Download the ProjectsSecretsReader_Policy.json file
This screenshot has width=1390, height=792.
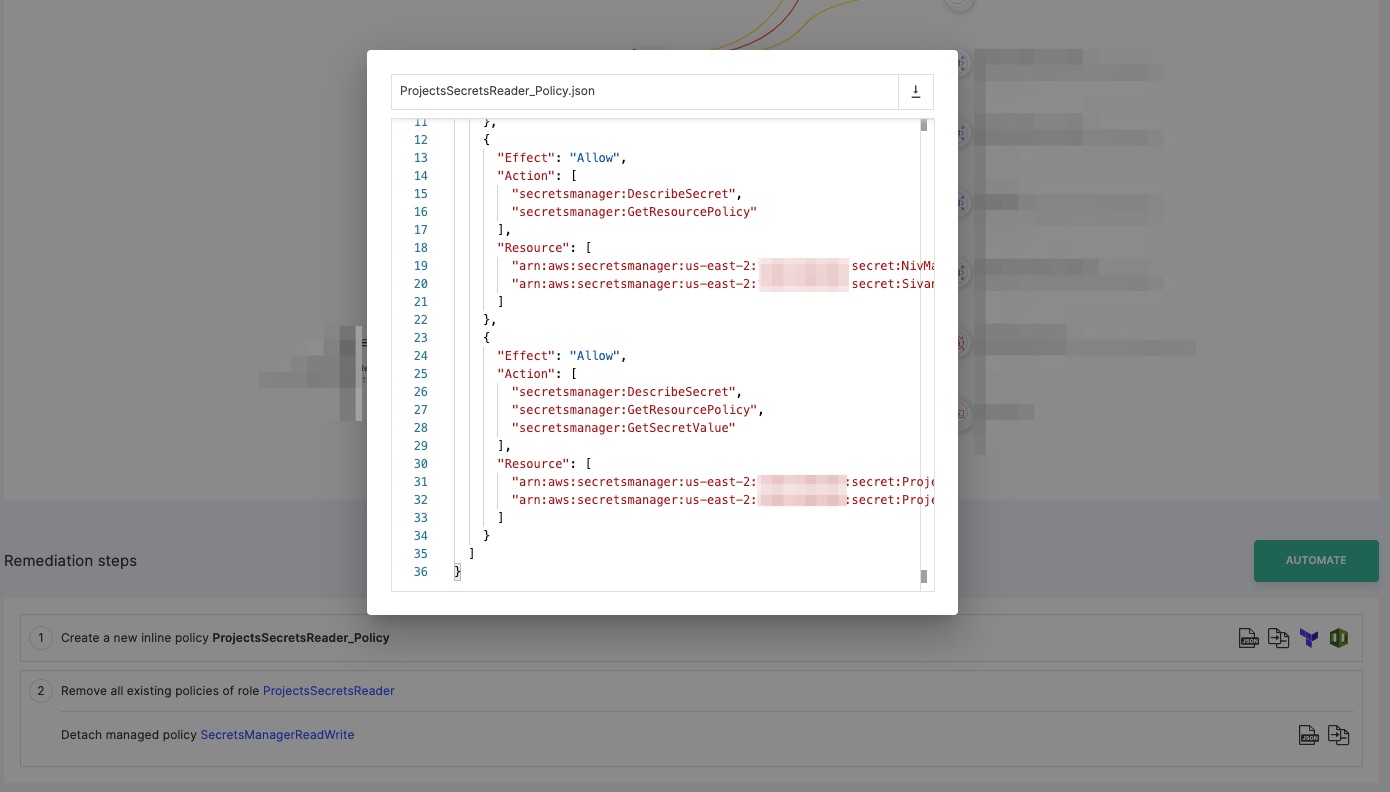tap(915, 91)
